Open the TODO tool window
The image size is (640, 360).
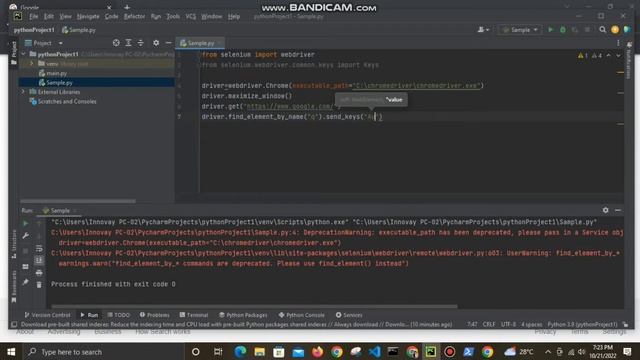118,315
